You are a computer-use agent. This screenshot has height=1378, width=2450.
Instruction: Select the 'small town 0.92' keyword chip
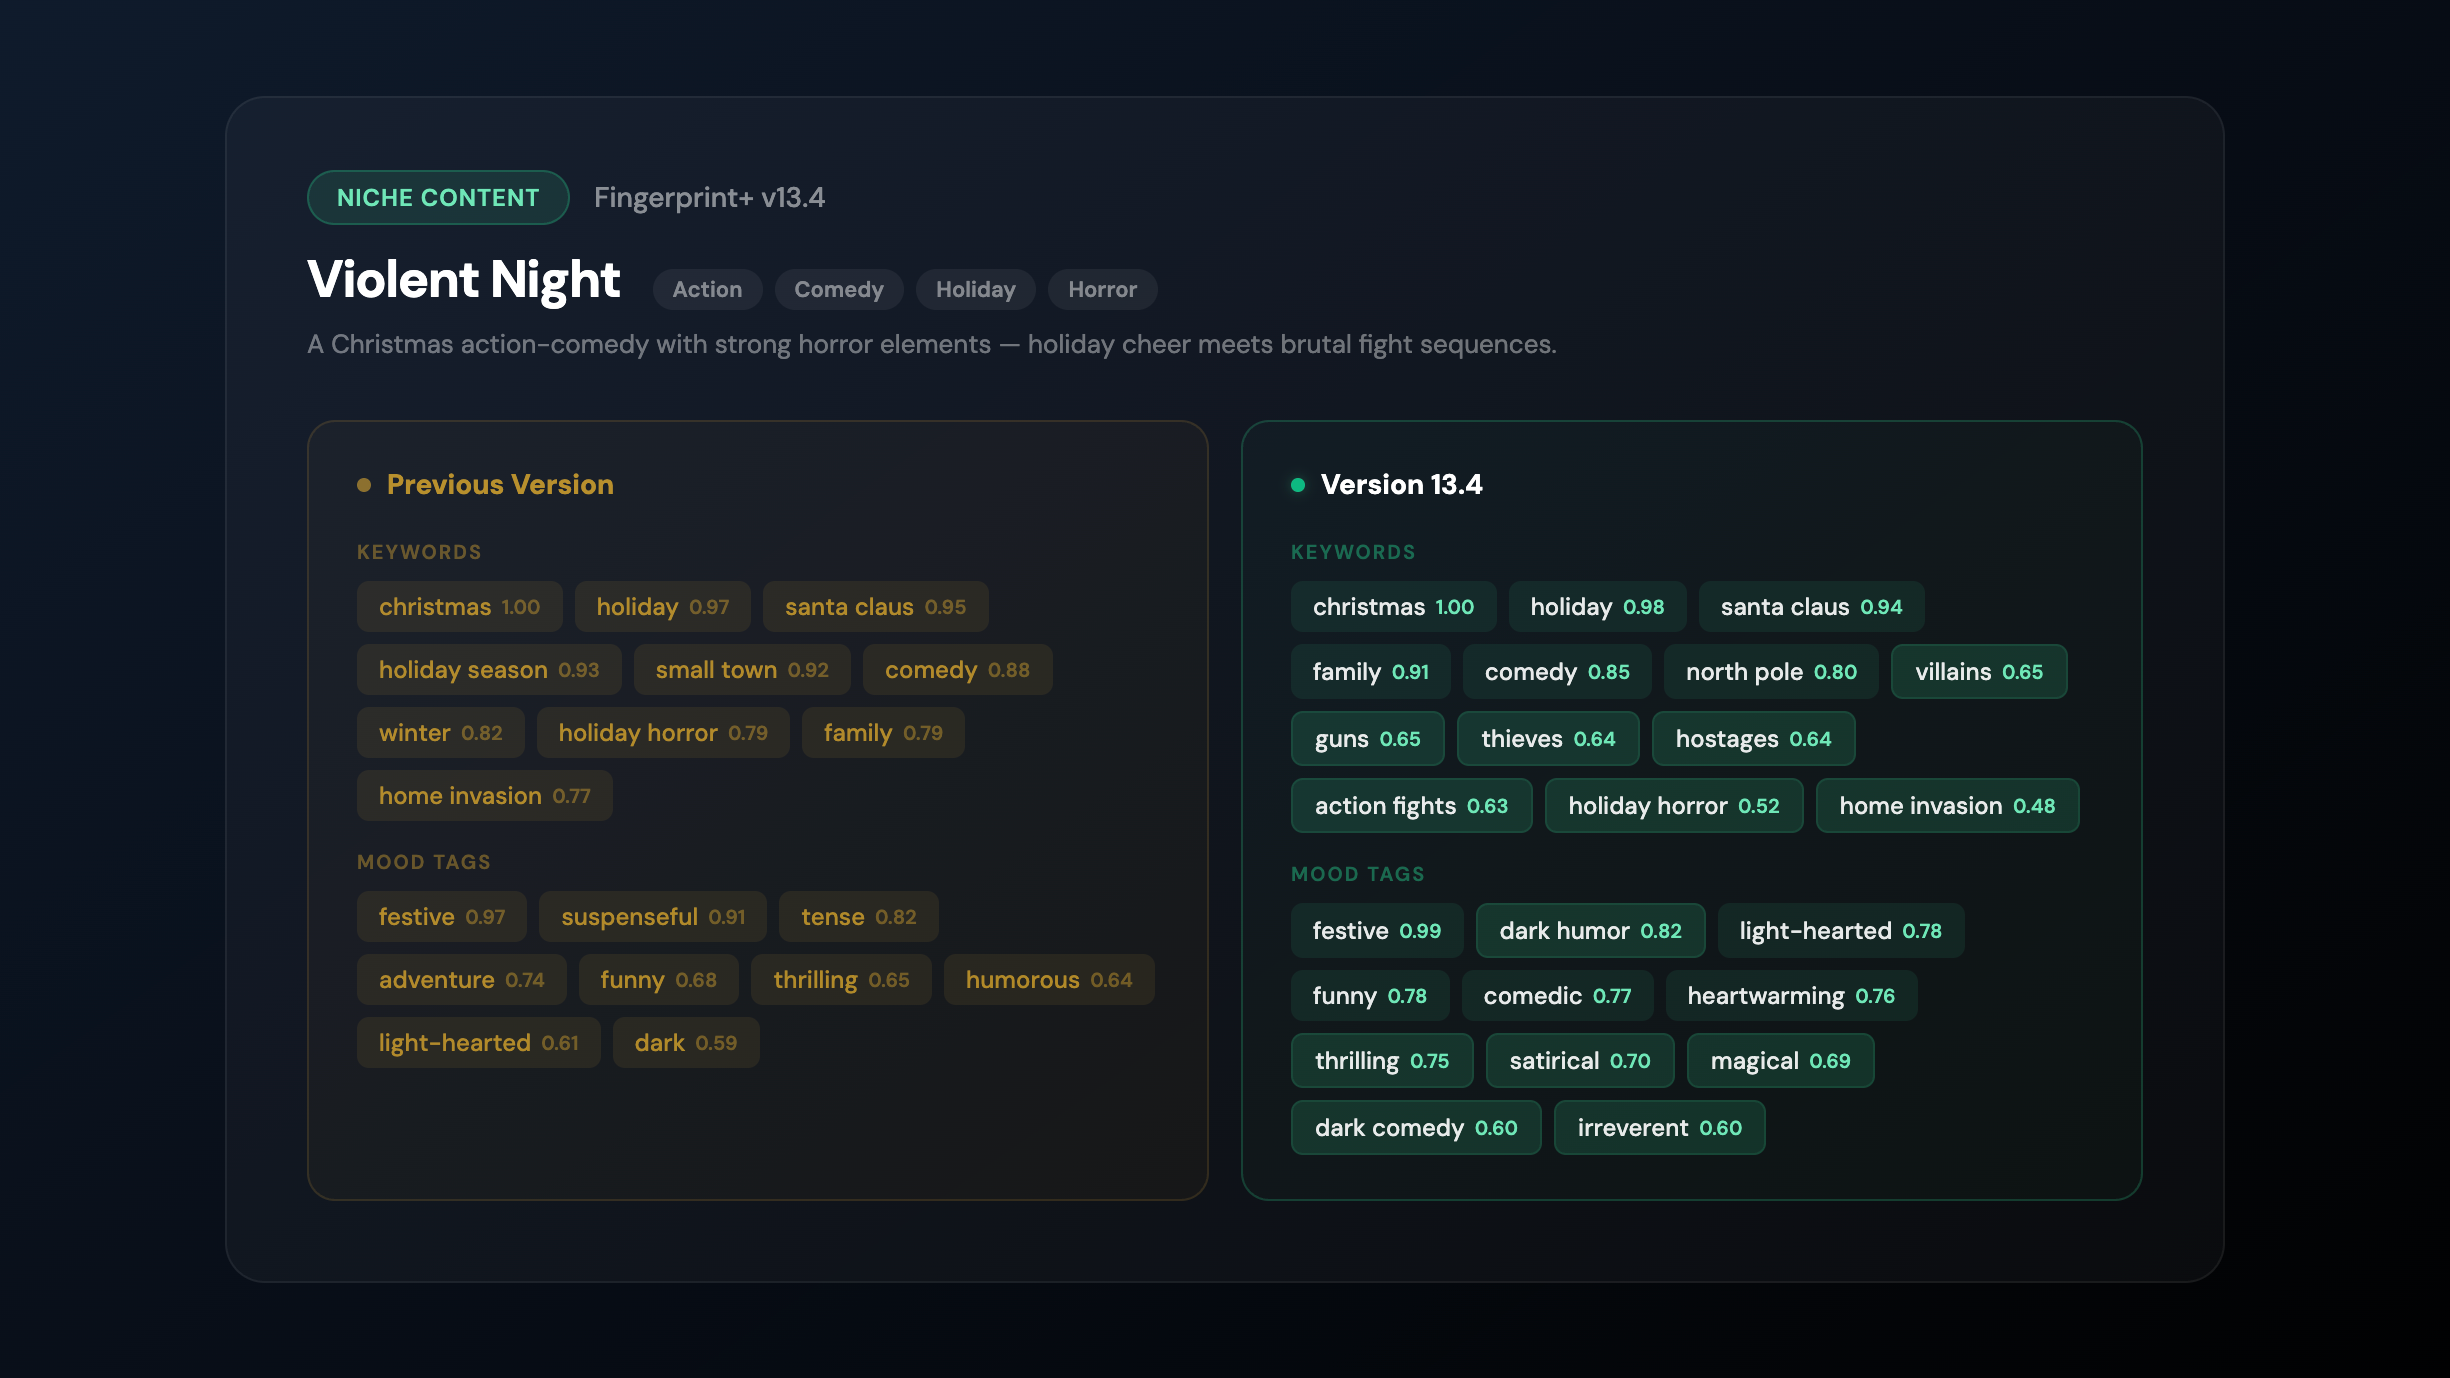pos(741,670)
